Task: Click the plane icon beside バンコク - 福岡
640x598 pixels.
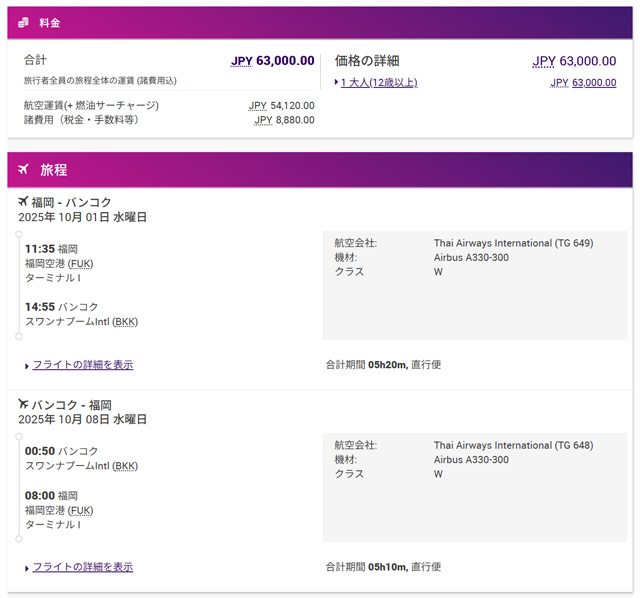Action: tap(23, 404)
